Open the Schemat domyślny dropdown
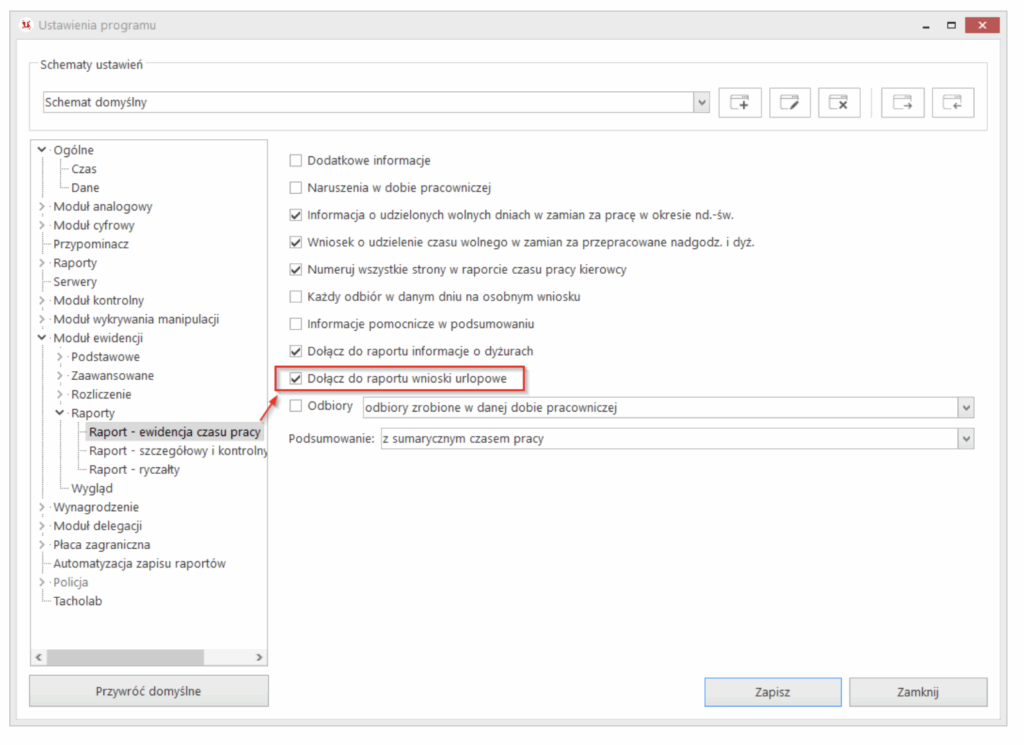1024x745 pixels. point(703,101)
